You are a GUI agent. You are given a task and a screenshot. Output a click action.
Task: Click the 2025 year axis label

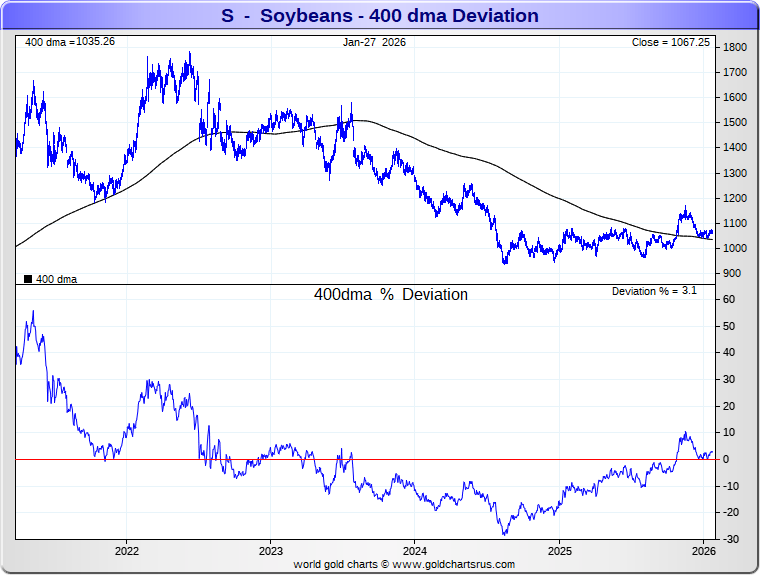click(560, 551)
